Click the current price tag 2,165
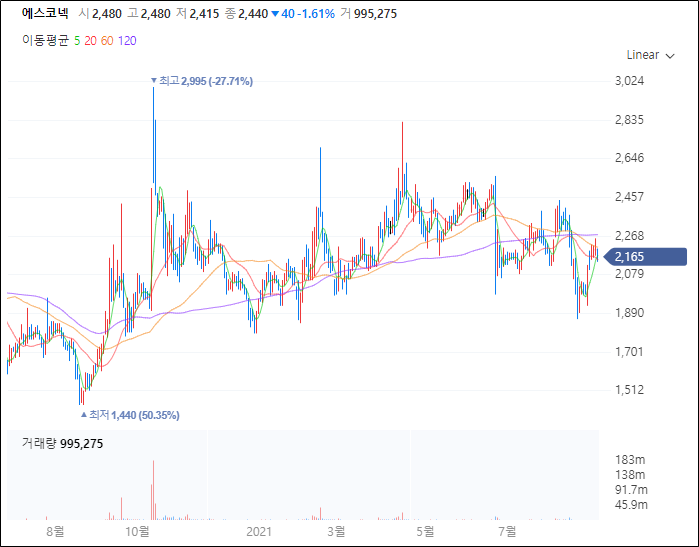699x547 pixels. [x=645, y=257]
